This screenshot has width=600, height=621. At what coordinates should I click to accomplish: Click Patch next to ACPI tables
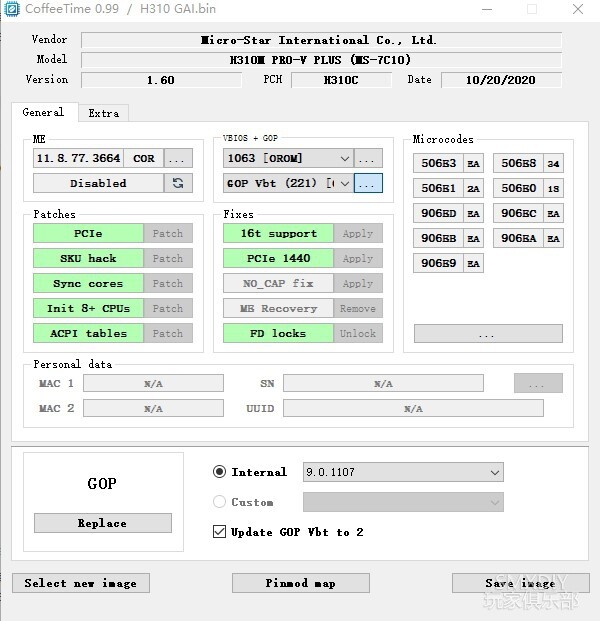tap(168, 333)
